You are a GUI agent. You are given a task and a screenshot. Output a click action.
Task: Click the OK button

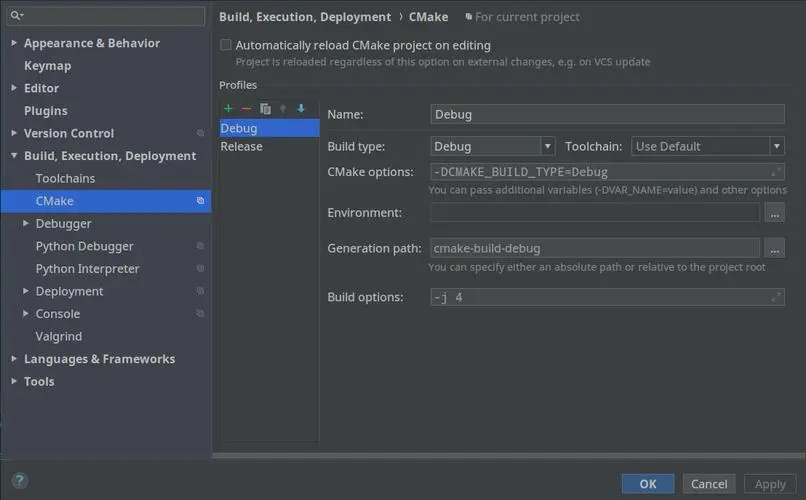[648, 484]
